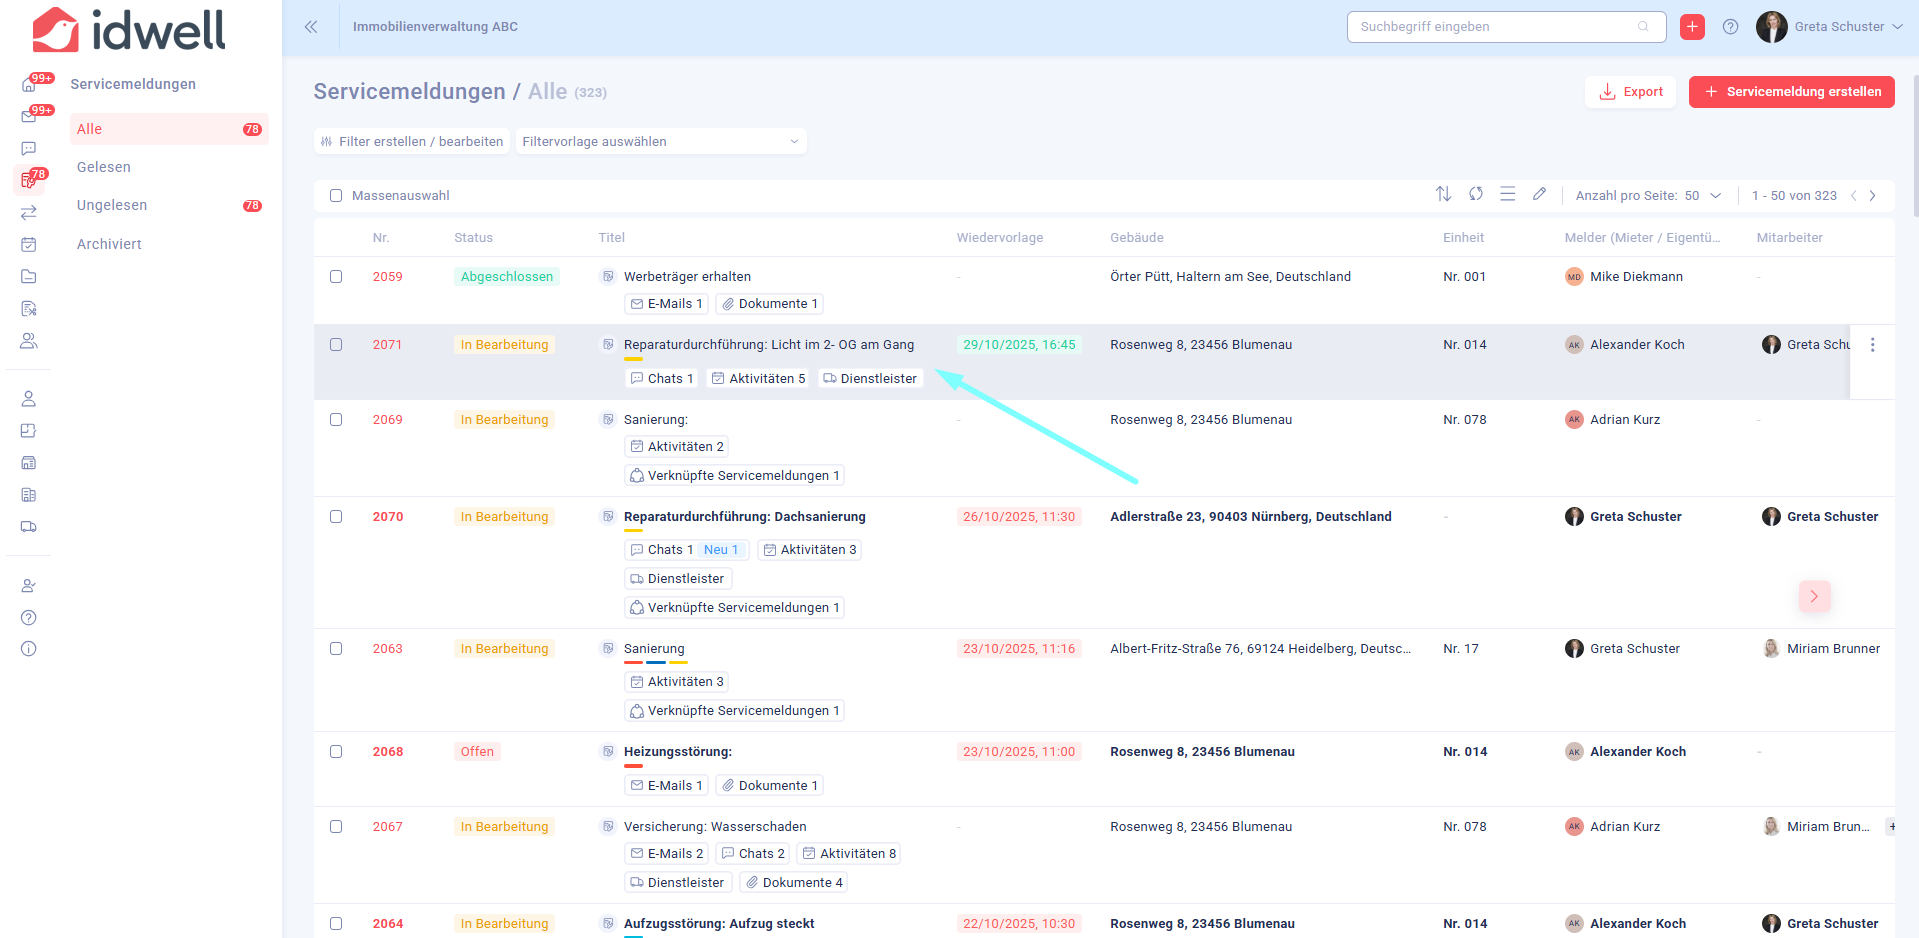
Task: Click the sort arrows icon in the table toolbar
Action: (x=1443, y=194)
